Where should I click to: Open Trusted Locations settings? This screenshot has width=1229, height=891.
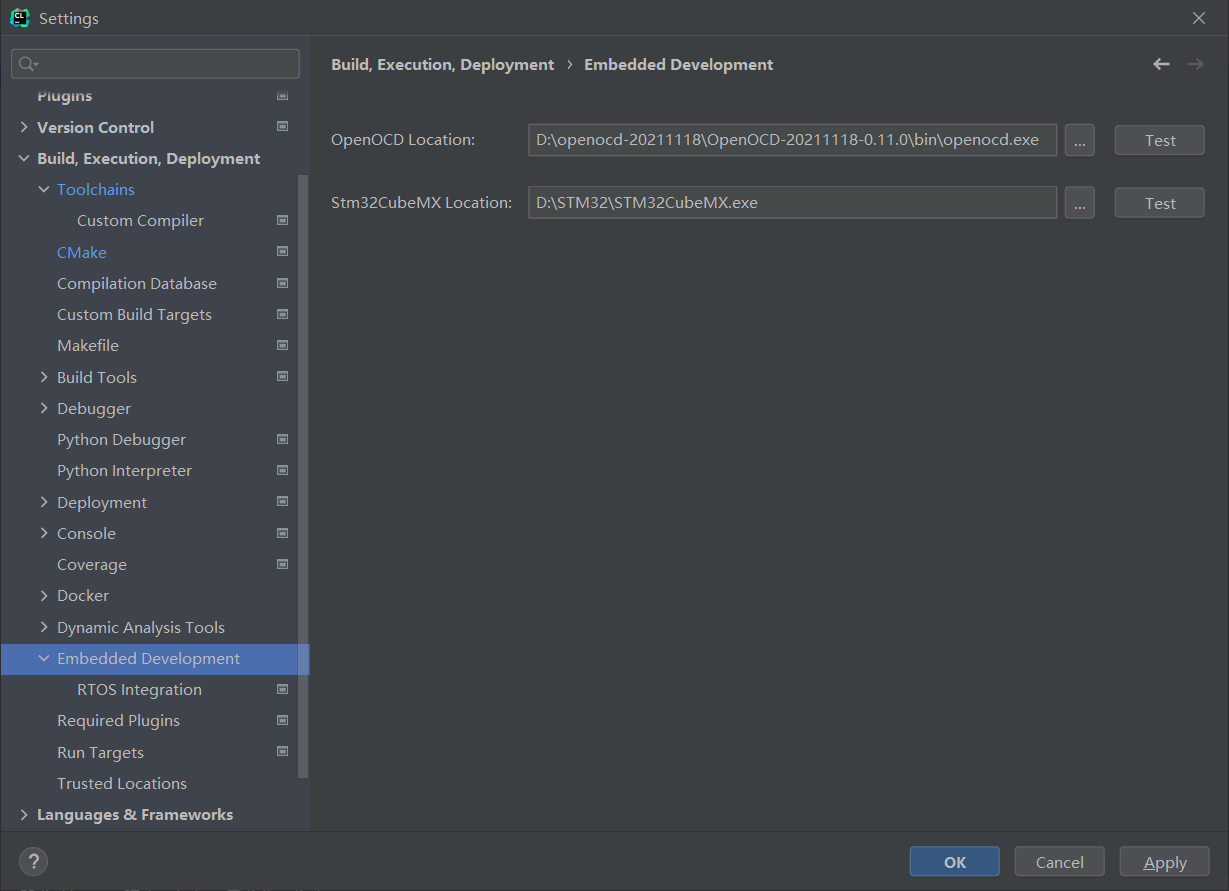pos(122,783)
